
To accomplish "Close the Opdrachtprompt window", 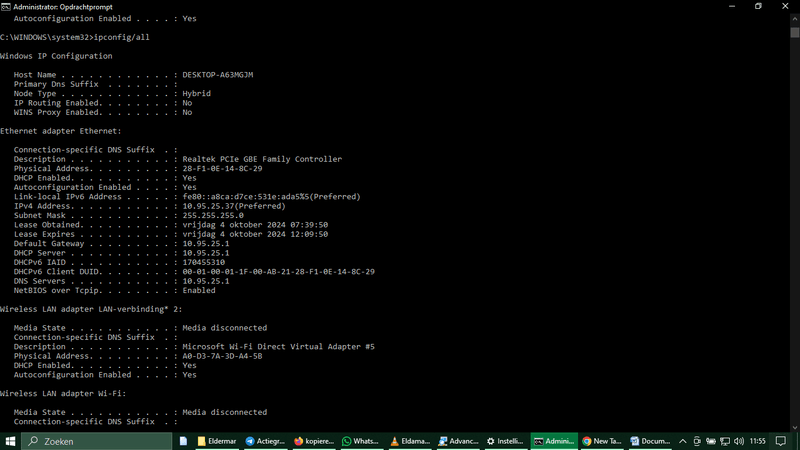I will pos(785,6).
